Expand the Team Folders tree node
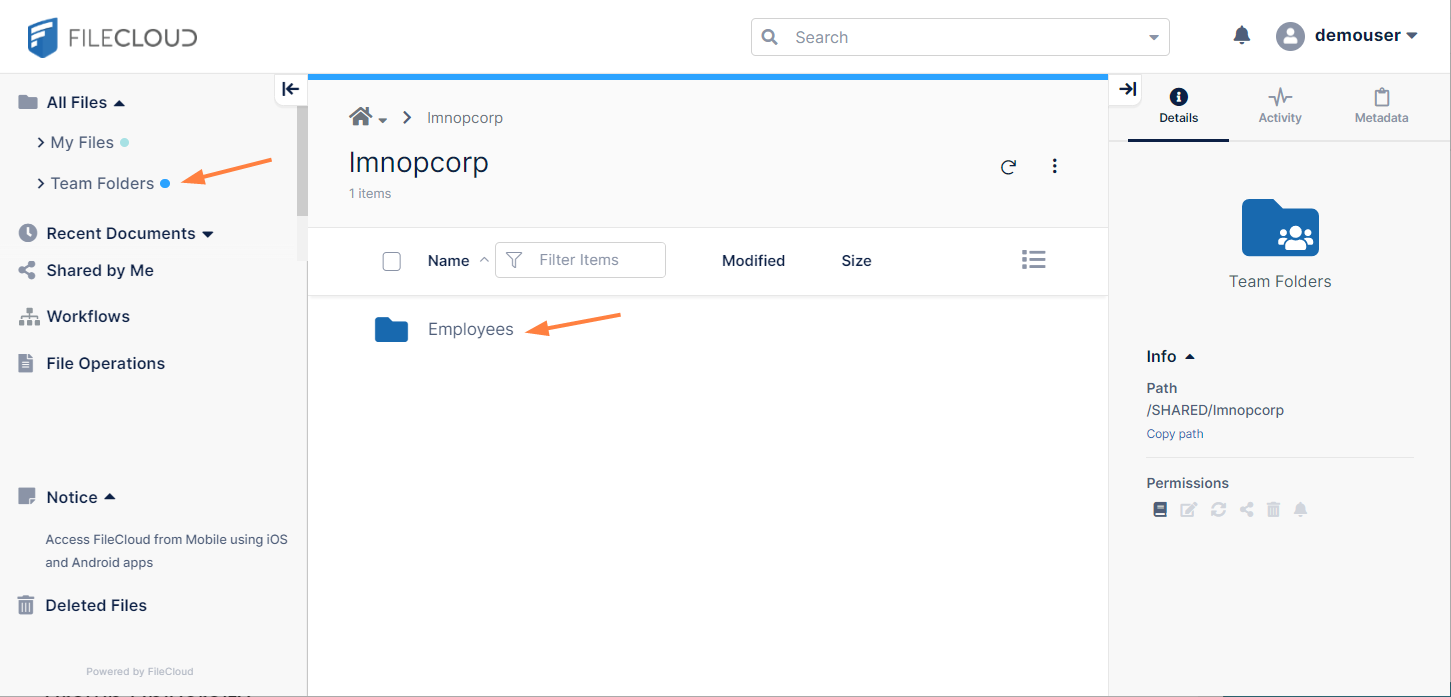Viewport: 1451px width, 697px height. (41, 184)
